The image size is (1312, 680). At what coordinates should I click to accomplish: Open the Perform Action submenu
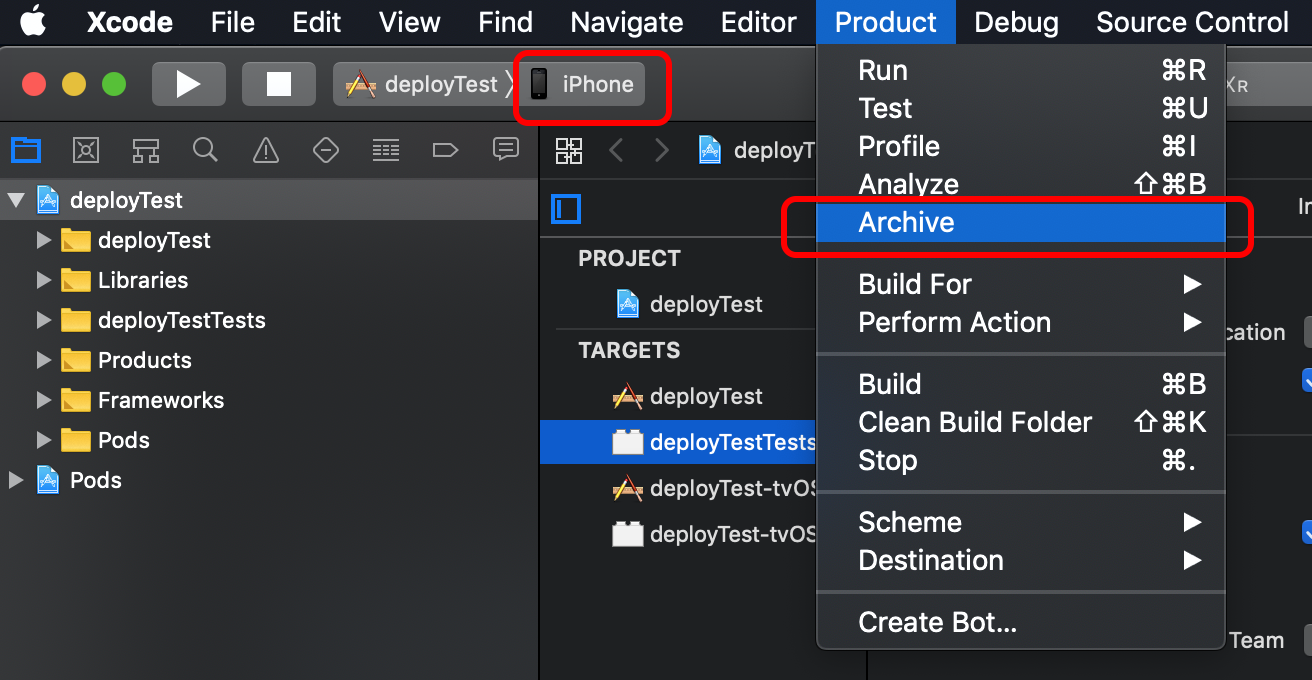pyautogui.click(x=1021, y=322)
